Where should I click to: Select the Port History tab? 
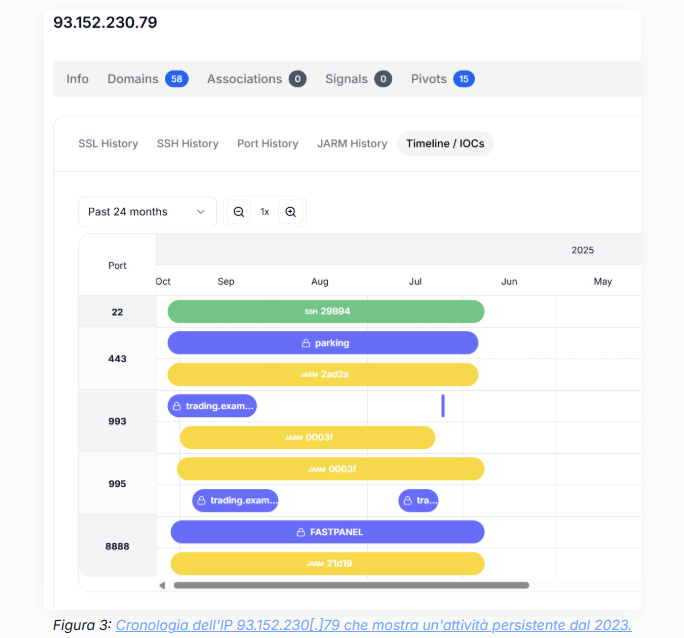point(267,144)
